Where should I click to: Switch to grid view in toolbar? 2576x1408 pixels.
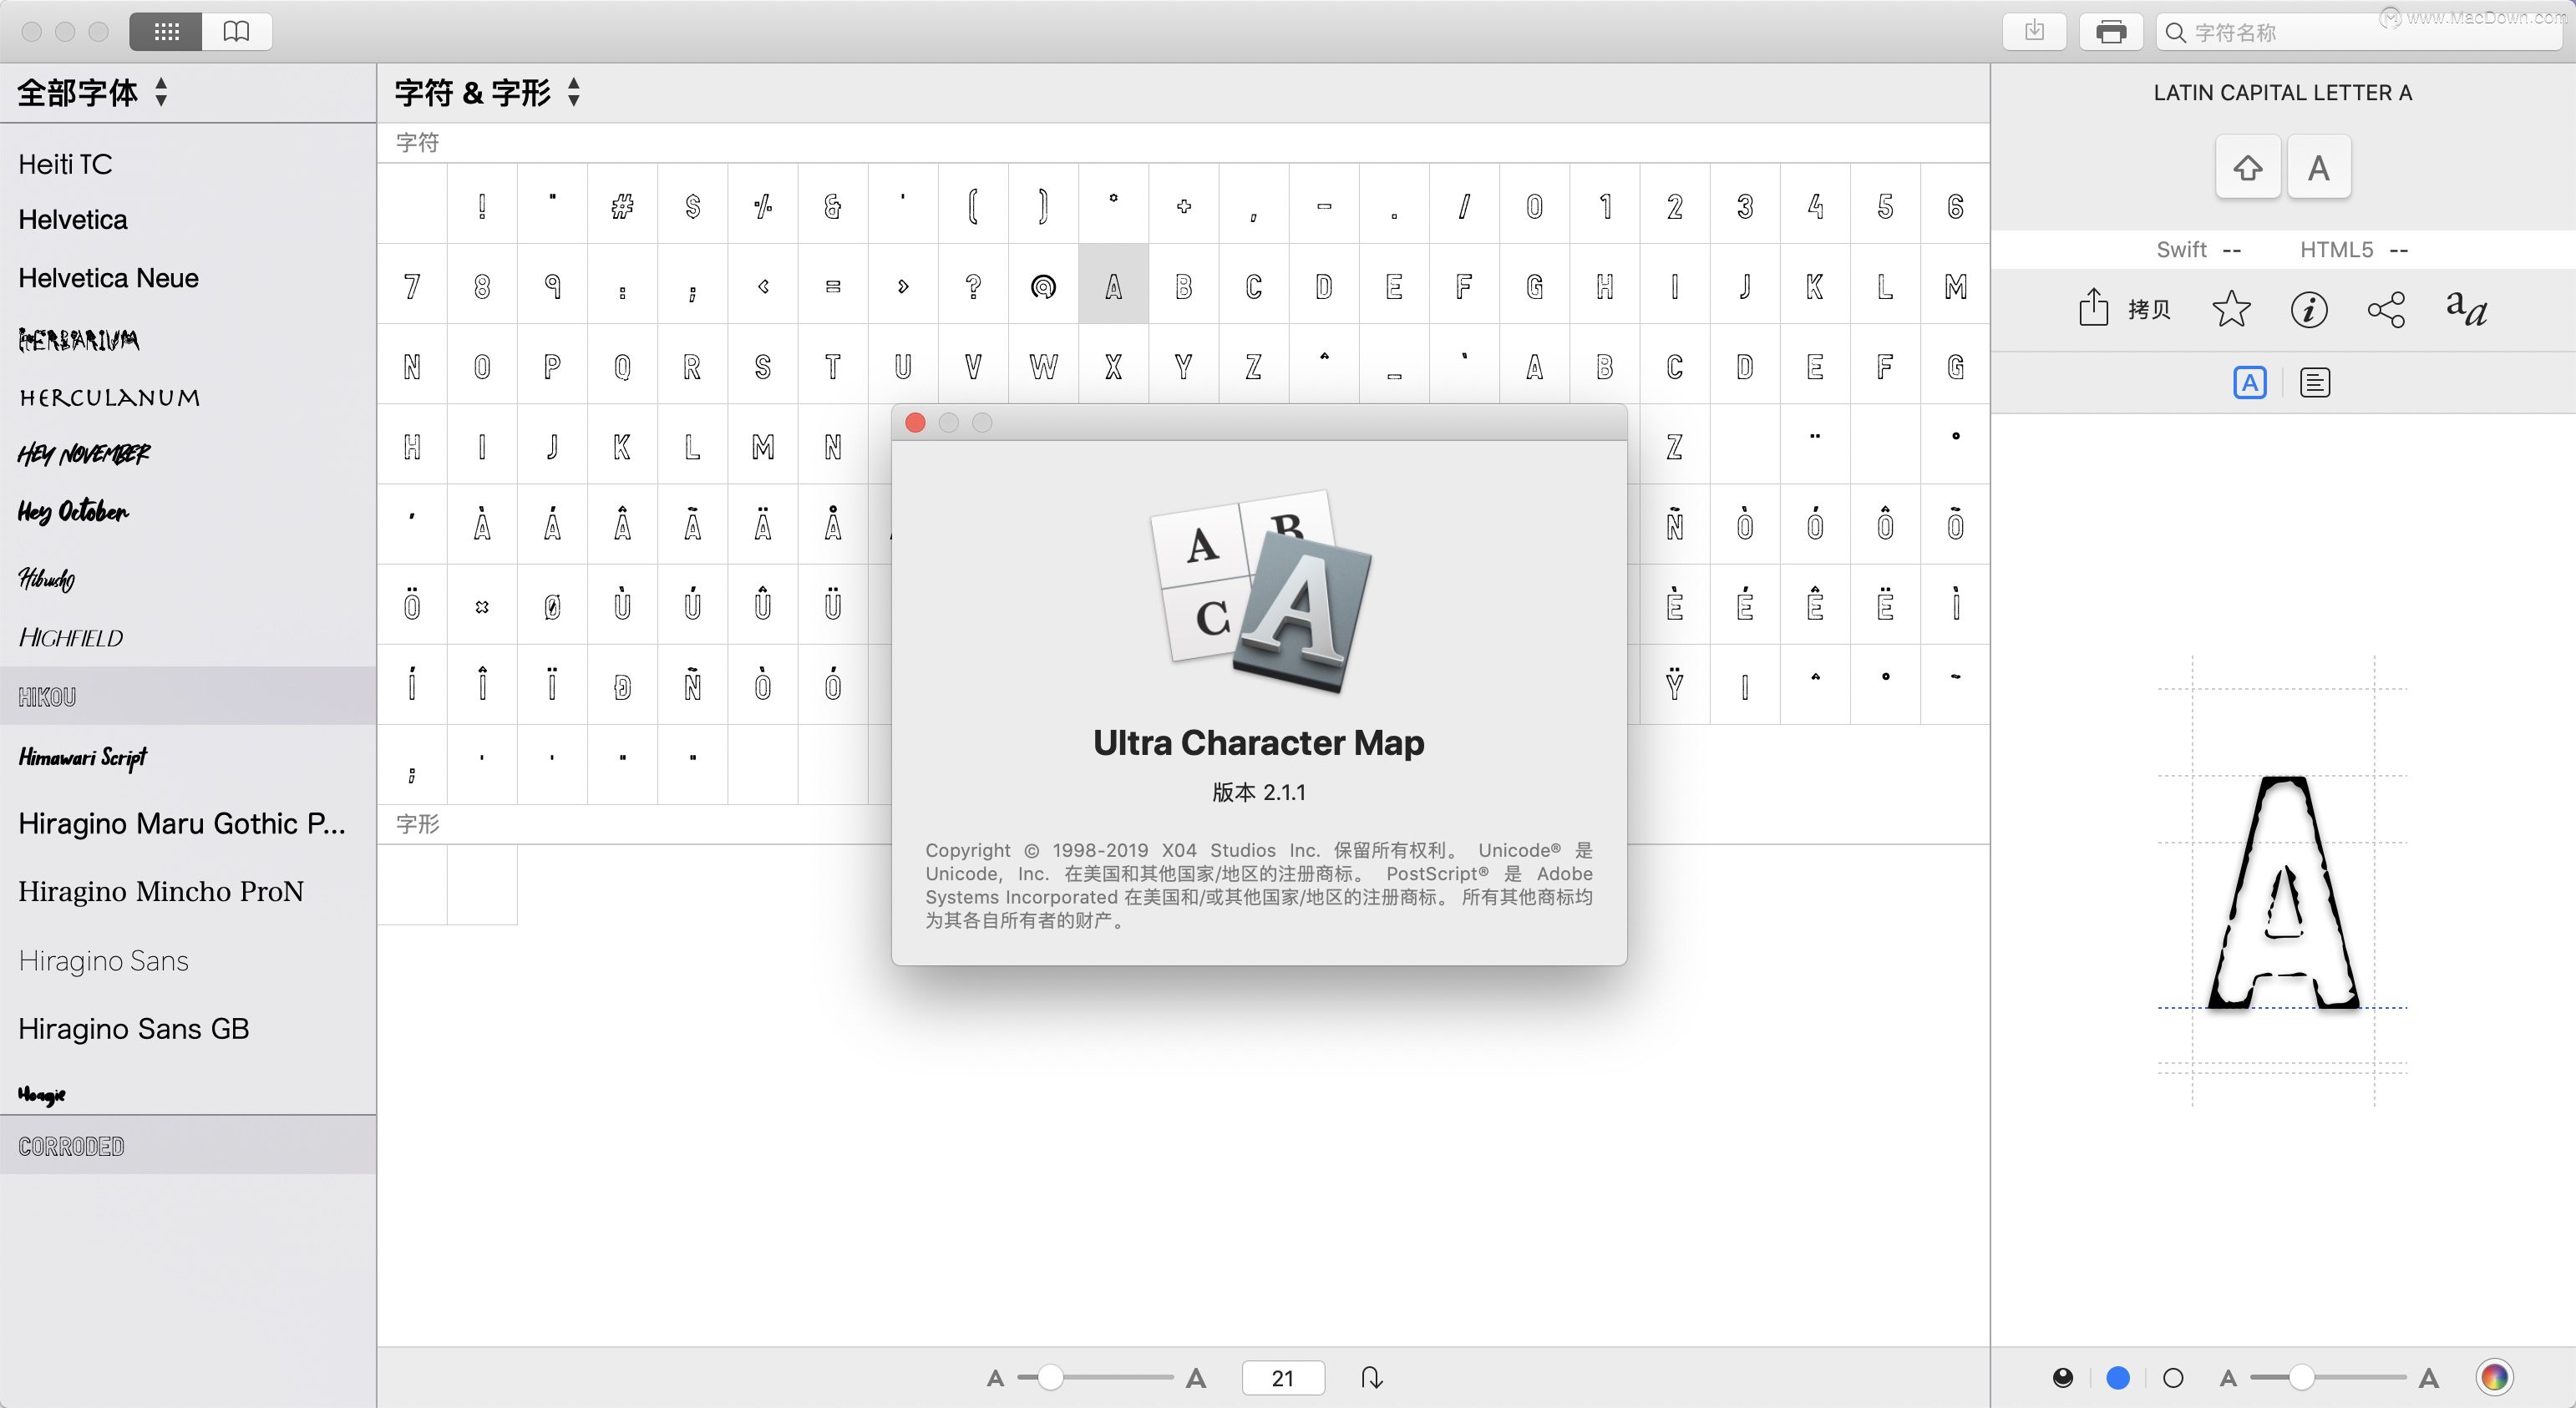coord(166,32)
